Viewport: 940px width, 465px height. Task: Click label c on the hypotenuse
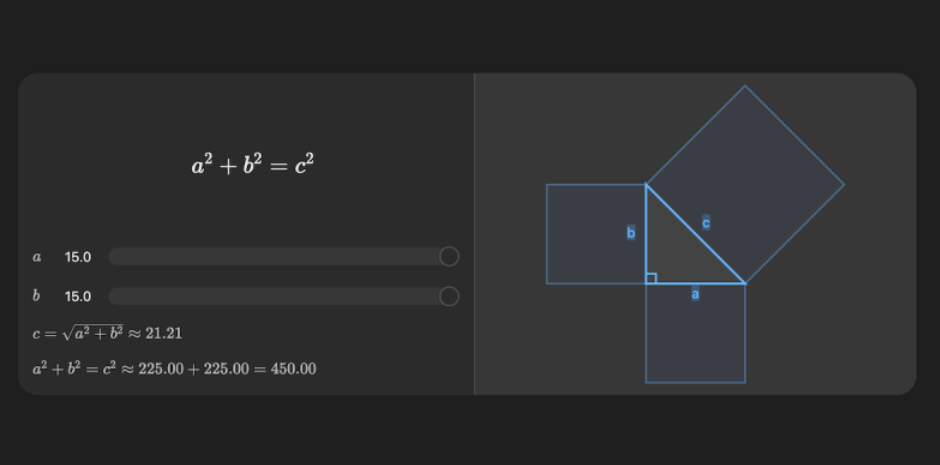706,223
